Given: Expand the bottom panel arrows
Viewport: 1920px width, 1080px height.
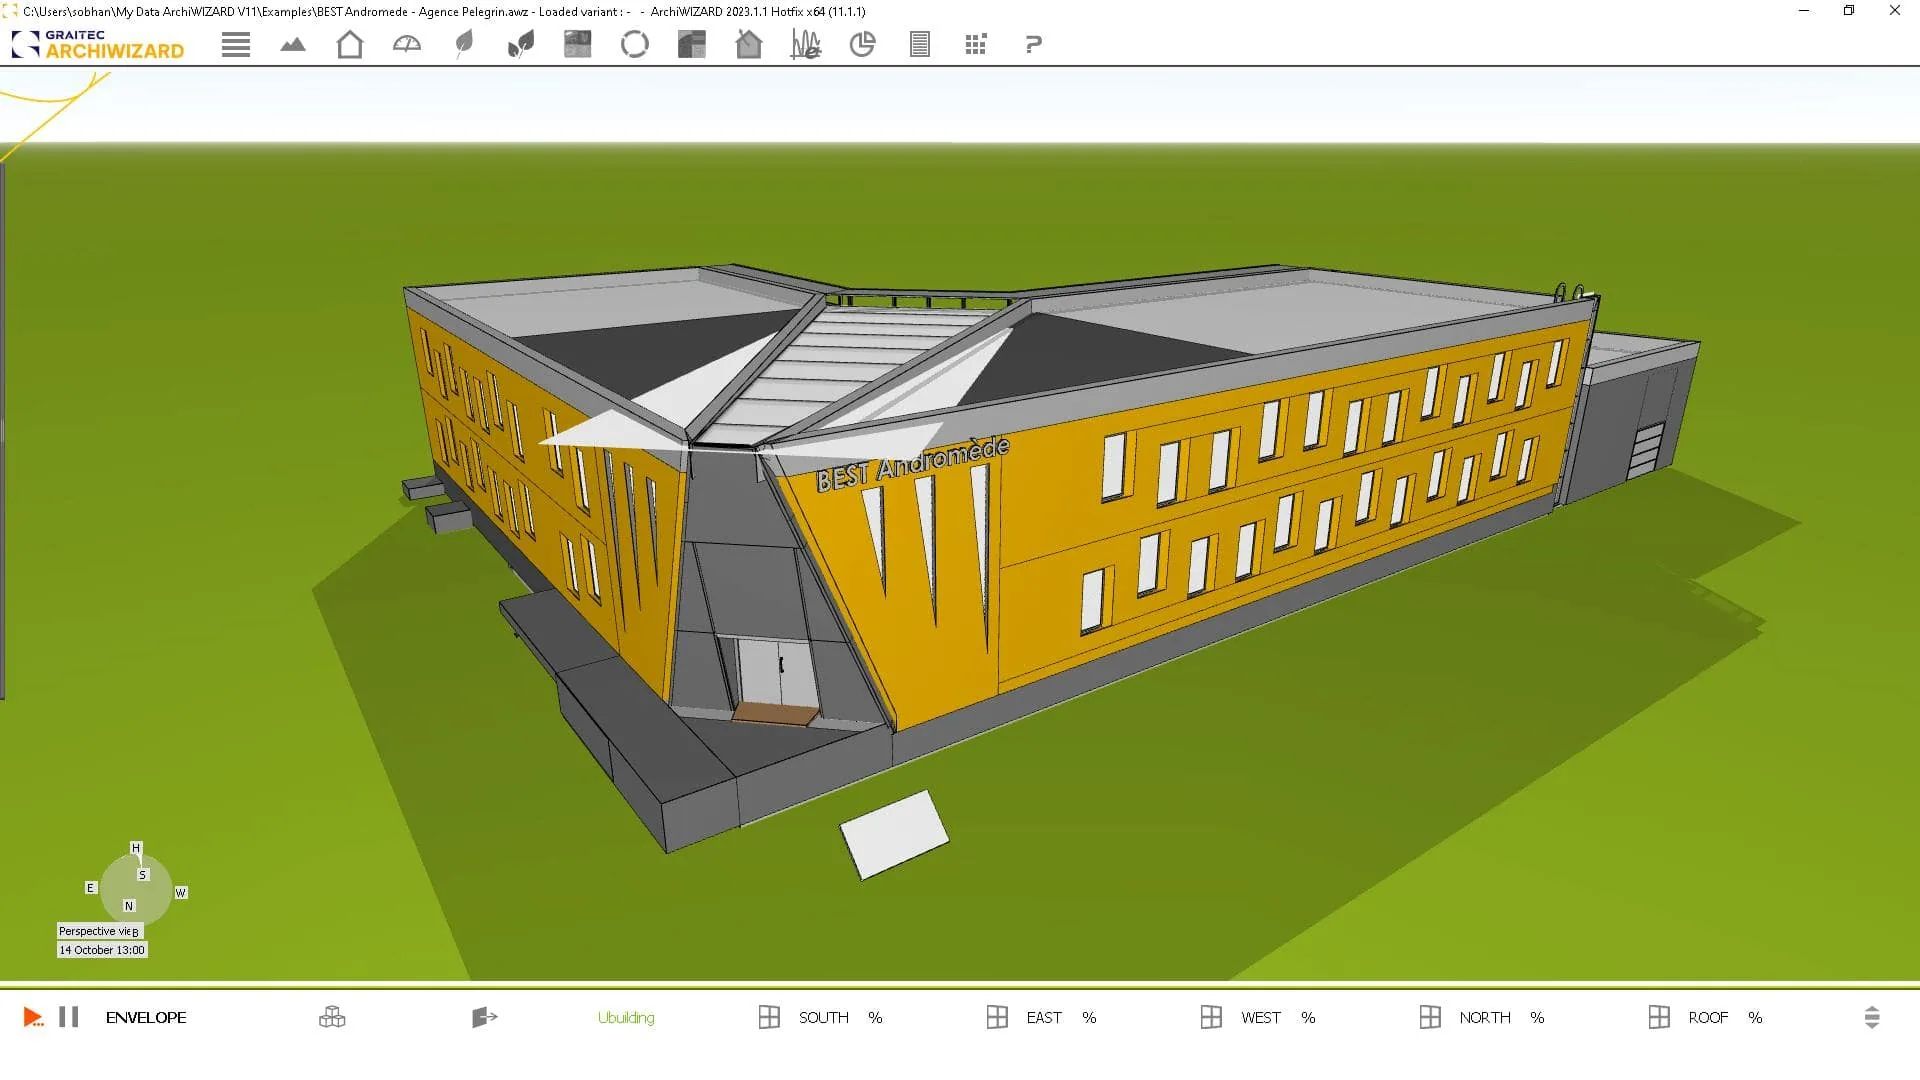Looking at the screenshot, I should point(1872,1018).
